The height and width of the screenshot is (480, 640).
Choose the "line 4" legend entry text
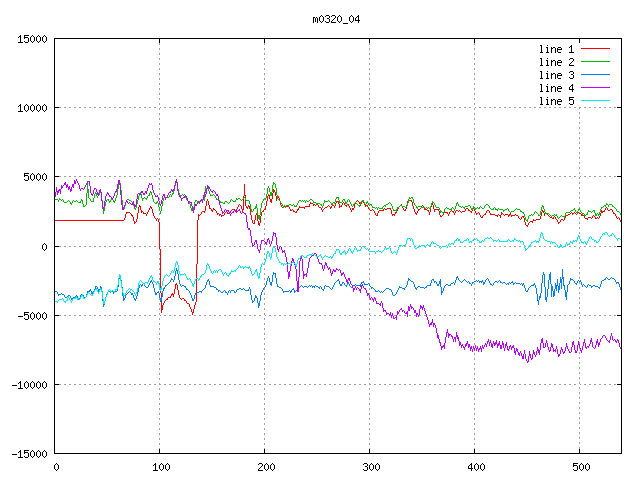click(x=557, y=88)
